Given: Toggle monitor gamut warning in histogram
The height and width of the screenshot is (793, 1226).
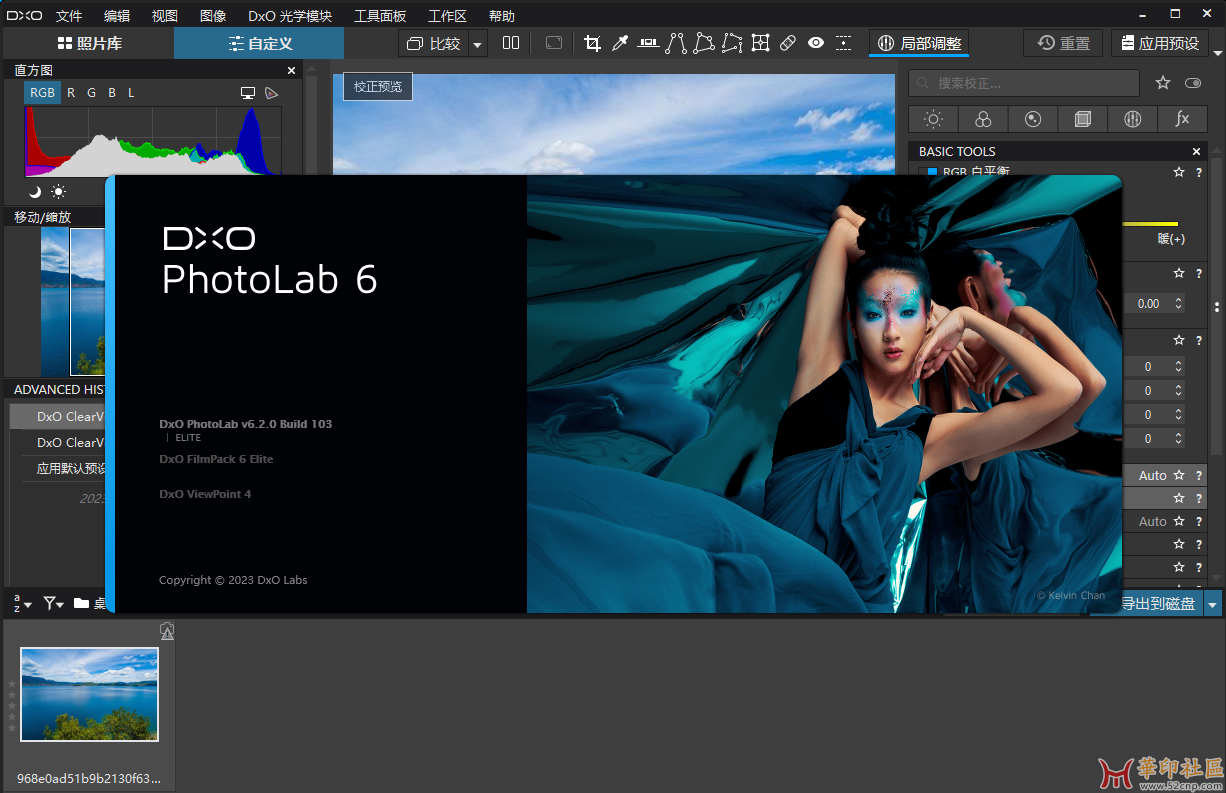Looking at the screenshot, I should (x=248, y=93).
